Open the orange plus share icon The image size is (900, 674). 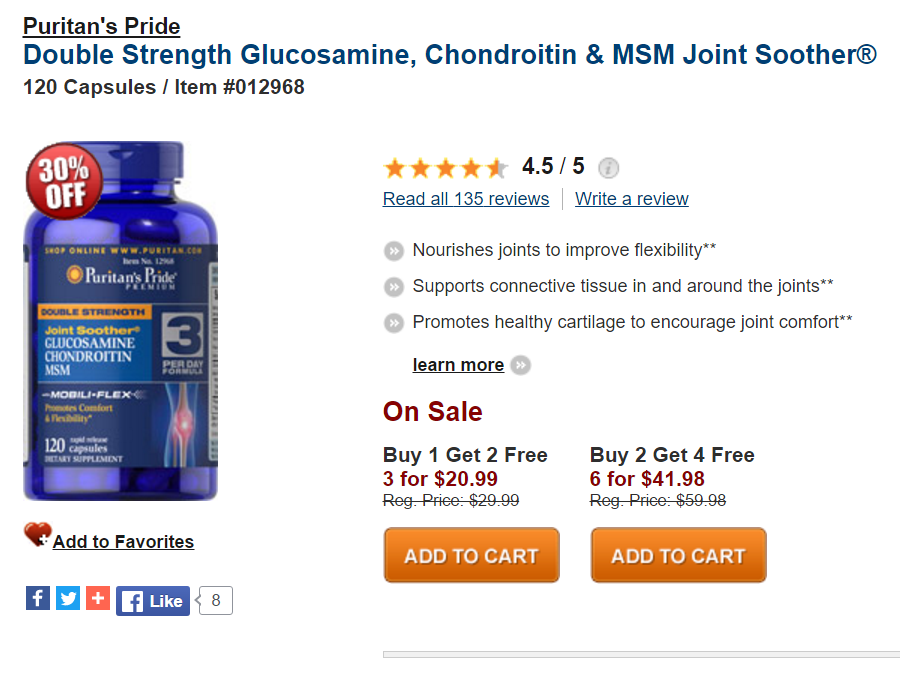click(98, 598)
